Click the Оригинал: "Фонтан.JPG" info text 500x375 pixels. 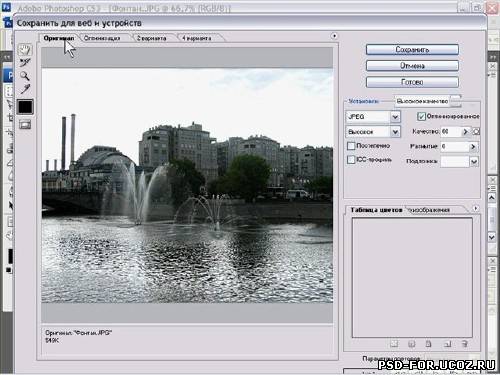point(79,333)
